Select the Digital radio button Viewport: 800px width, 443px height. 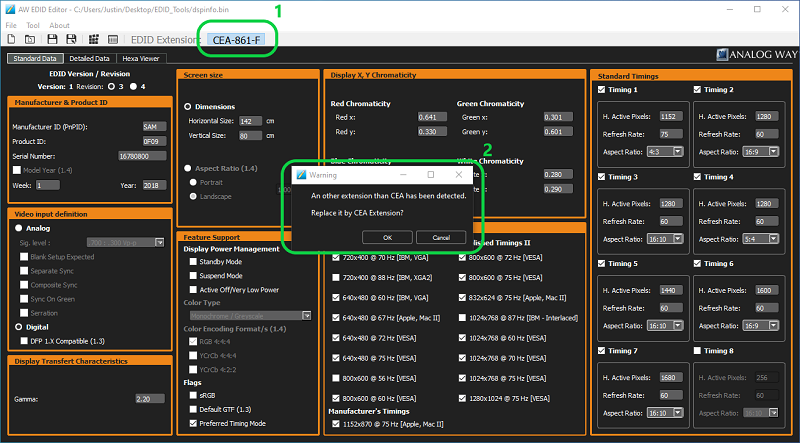17,327
